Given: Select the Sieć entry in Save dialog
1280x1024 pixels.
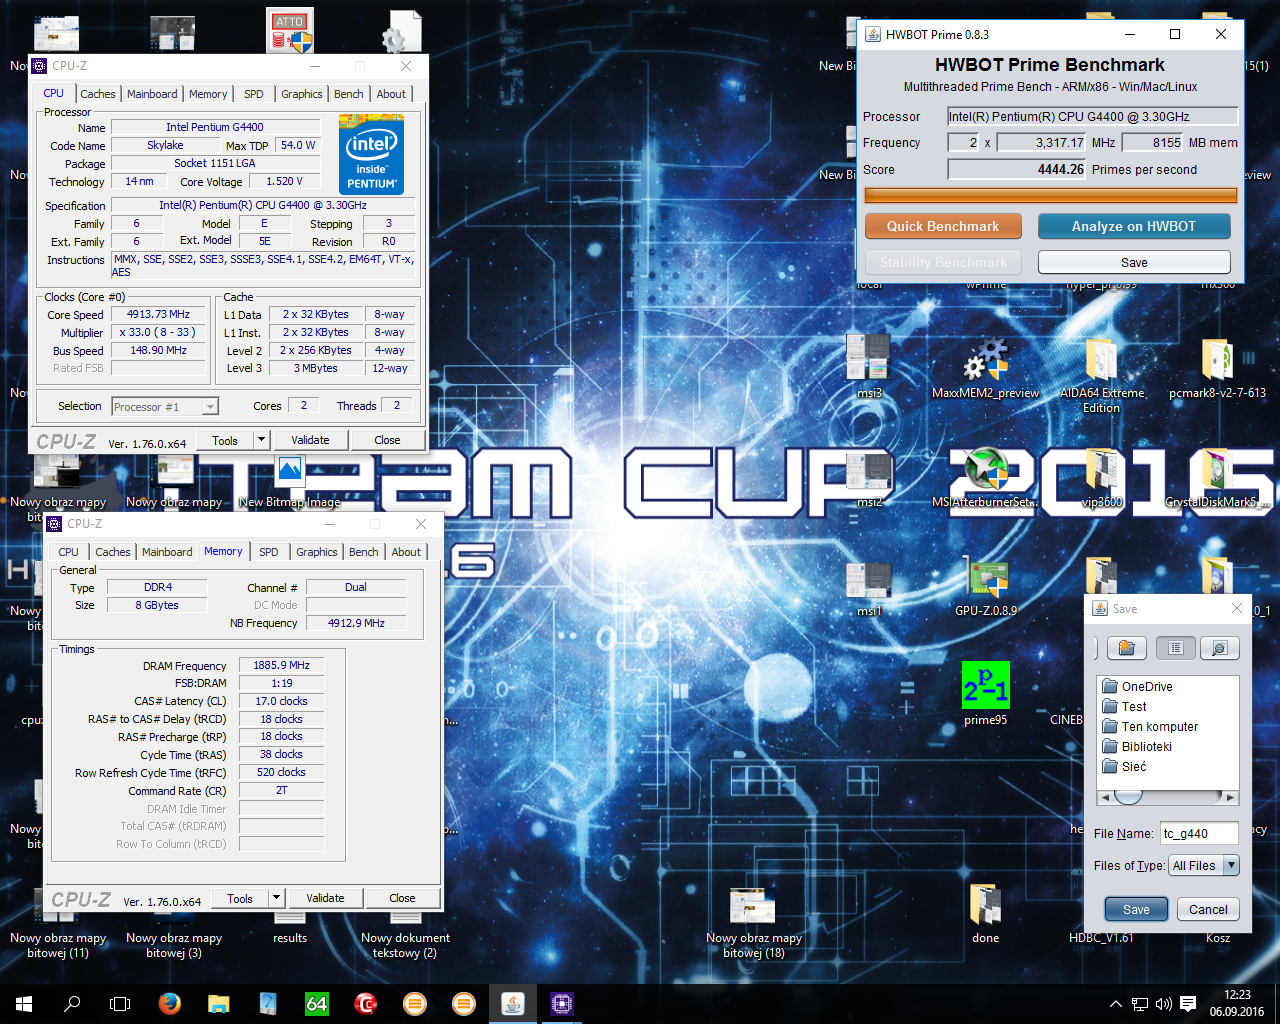Looking at the screenshot, I should [x=1124, y=767].
